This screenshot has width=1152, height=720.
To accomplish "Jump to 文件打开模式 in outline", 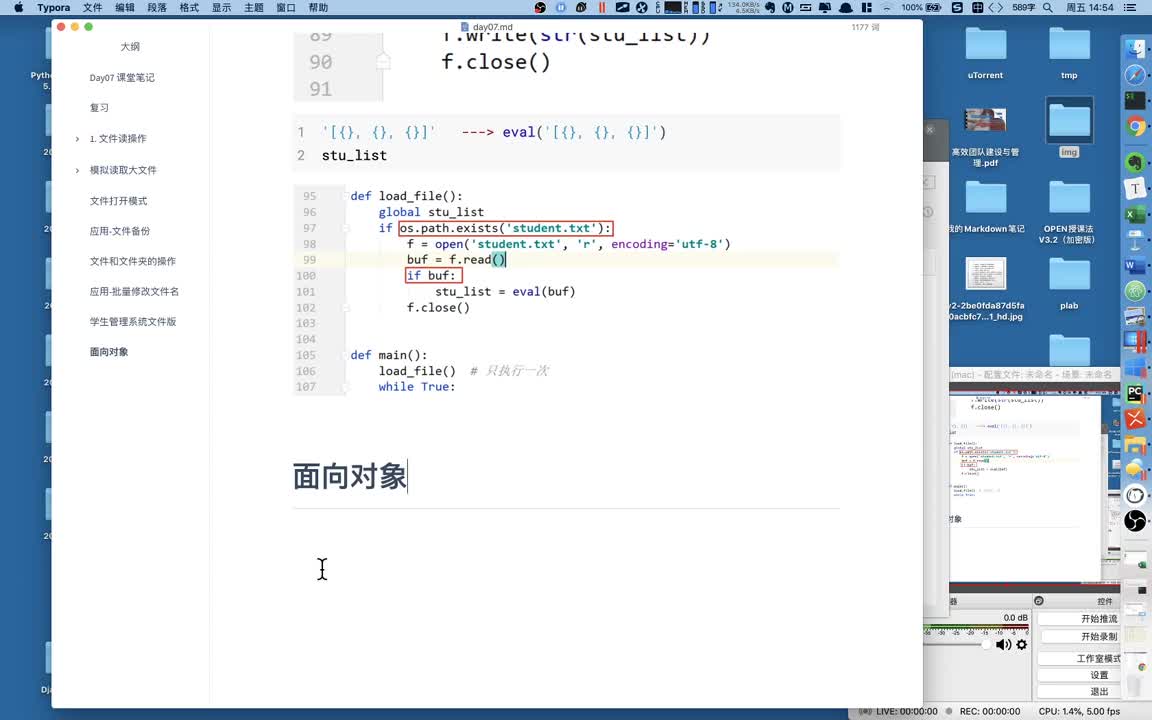I will point(118,201).
